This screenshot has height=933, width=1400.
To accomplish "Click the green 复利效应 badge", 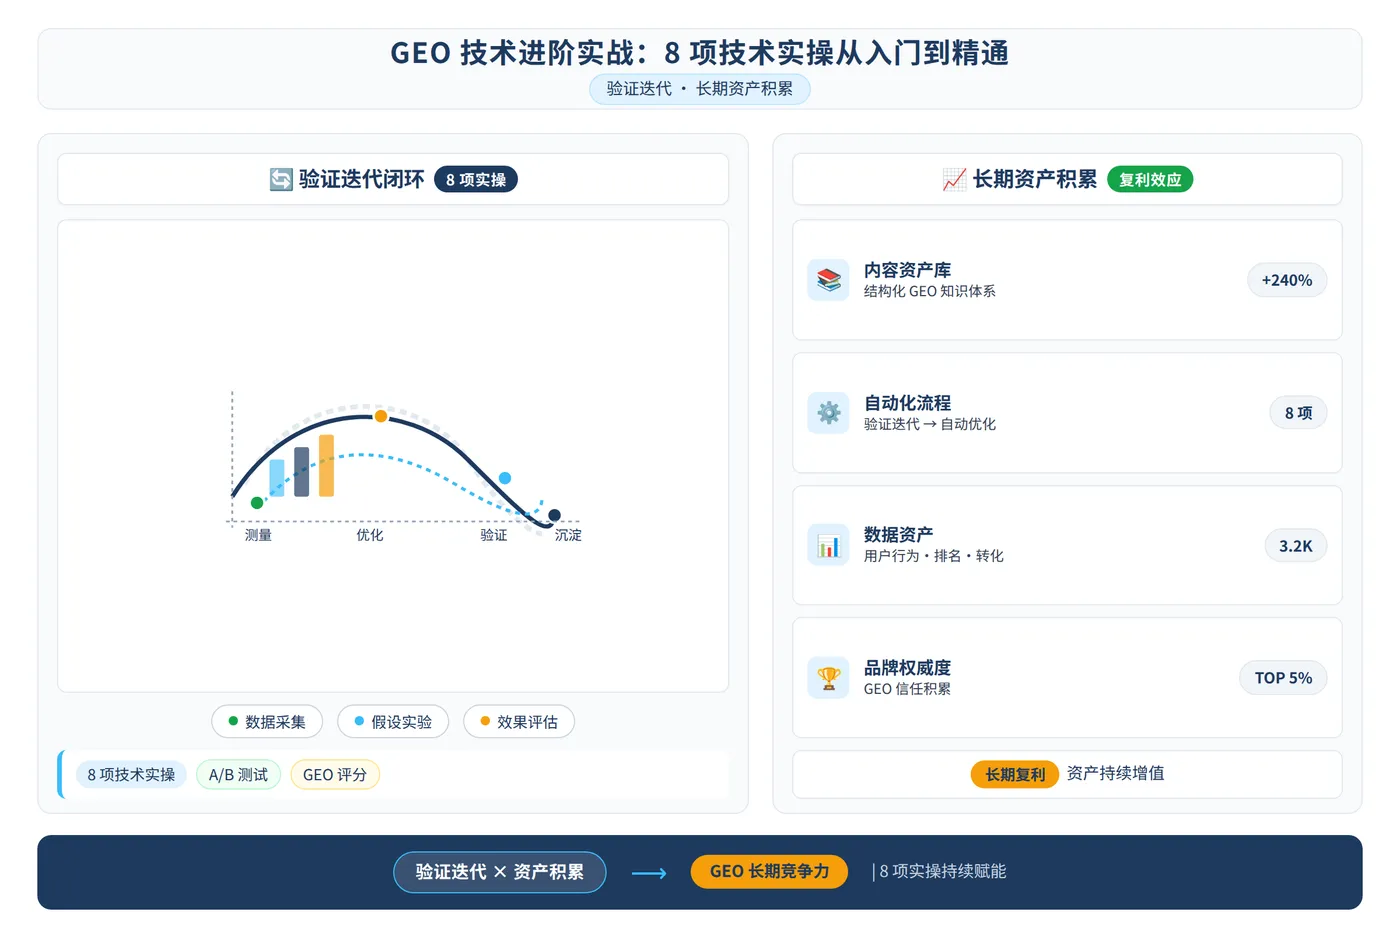I will pos(1150,180).
